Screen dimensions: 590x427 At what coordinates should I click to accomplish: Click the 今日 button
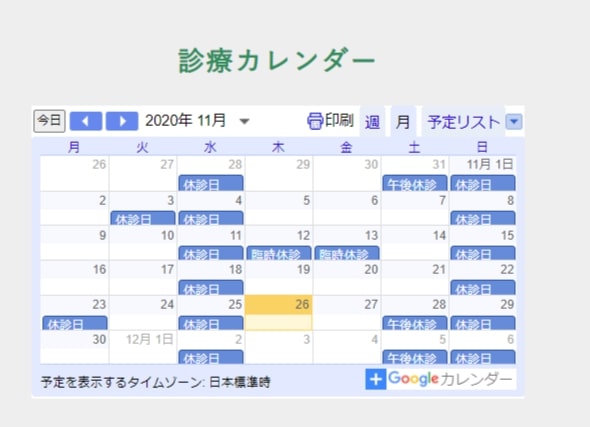pyautogui.click(x=49, y=121)
